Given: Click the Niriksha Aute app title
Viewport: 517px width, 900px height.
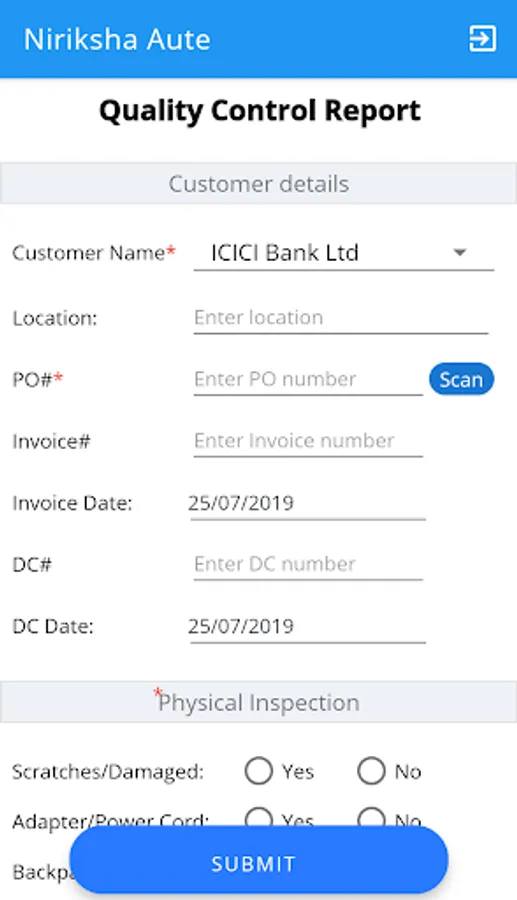Looking at the screenshot, I should (117, 39).
